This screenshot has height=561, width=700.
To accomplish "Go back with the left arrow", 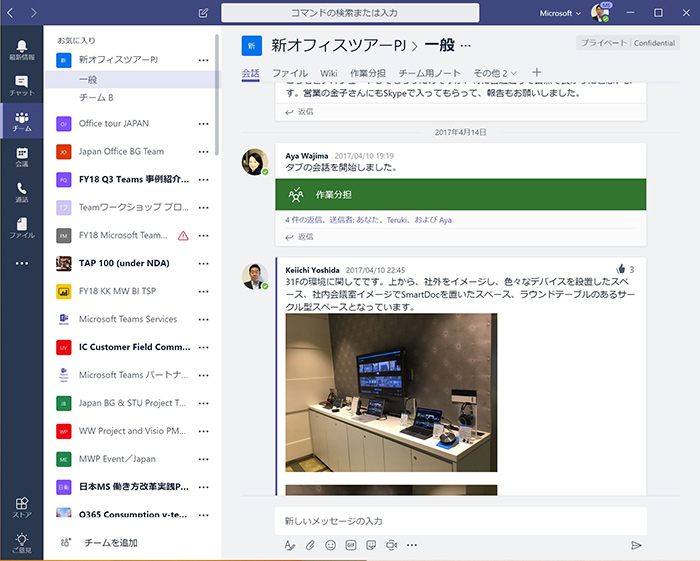I will click(10, 12).
